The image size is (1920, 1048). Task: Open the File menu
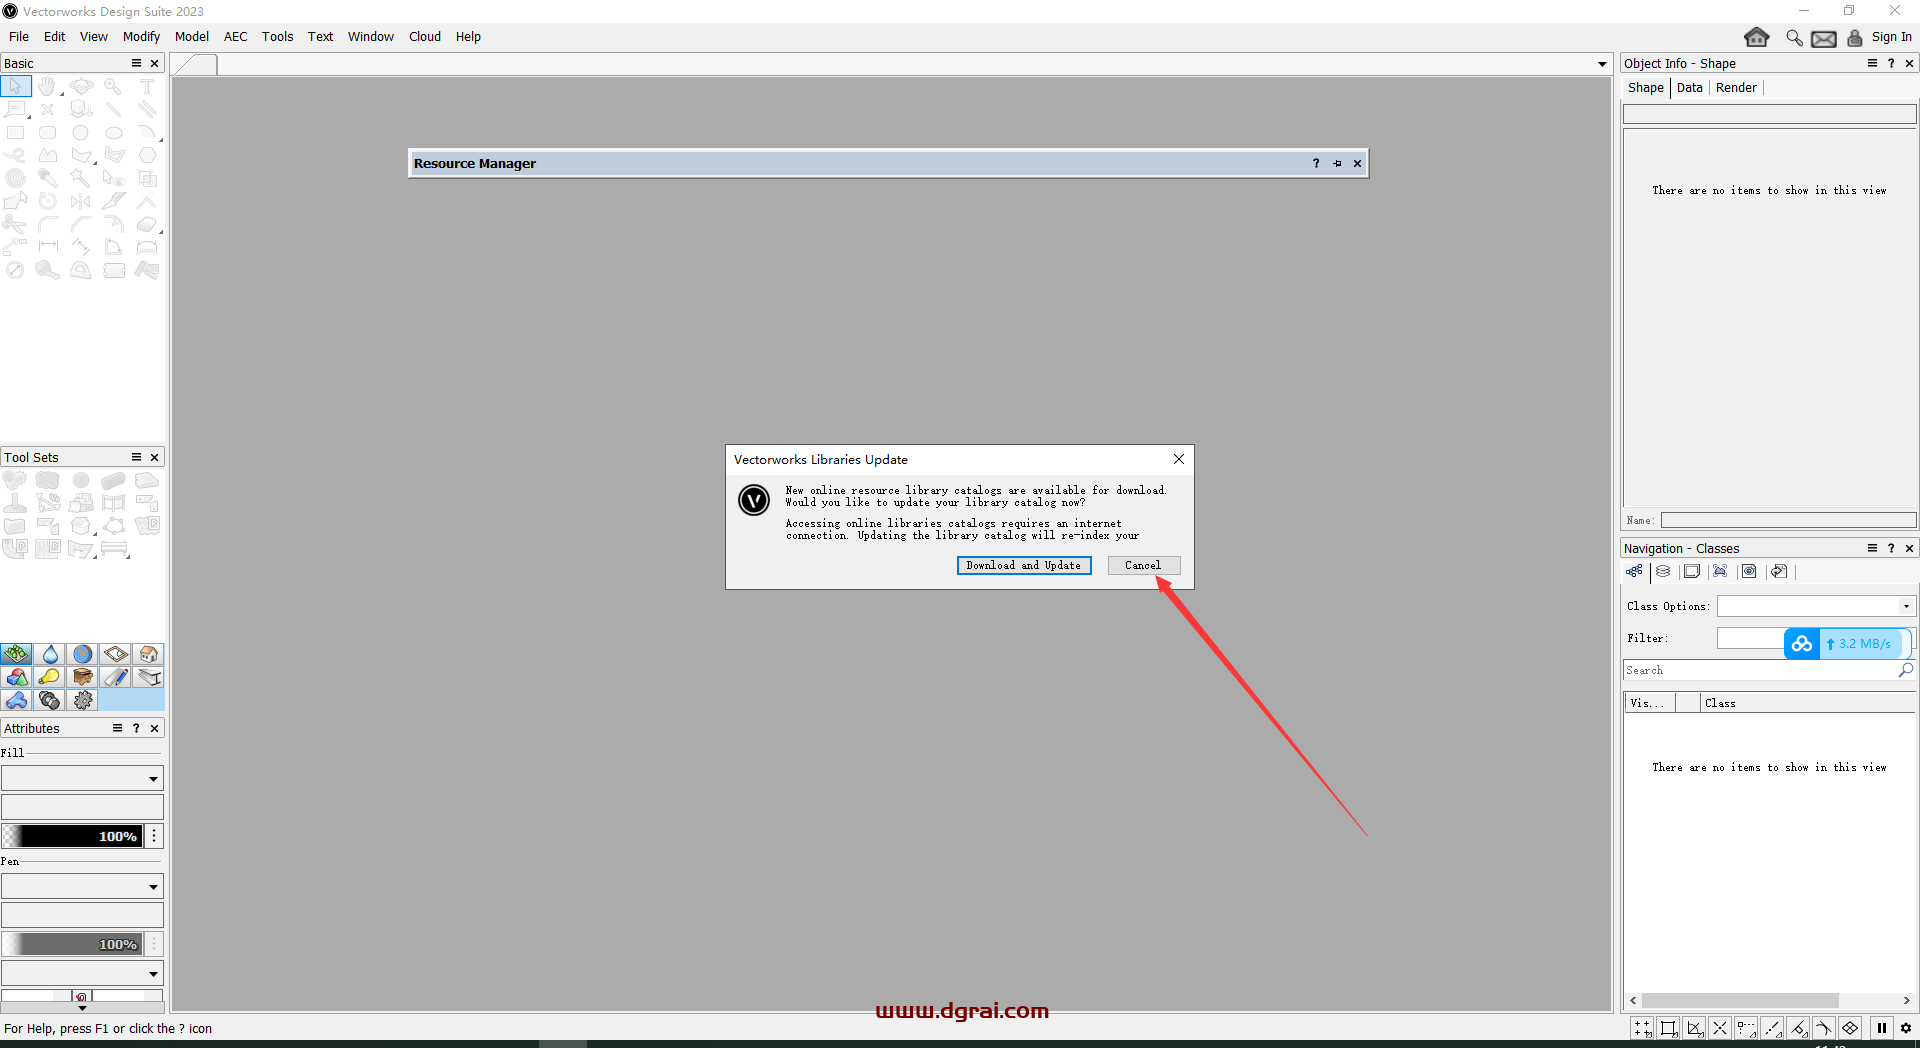tap(19, 36)
